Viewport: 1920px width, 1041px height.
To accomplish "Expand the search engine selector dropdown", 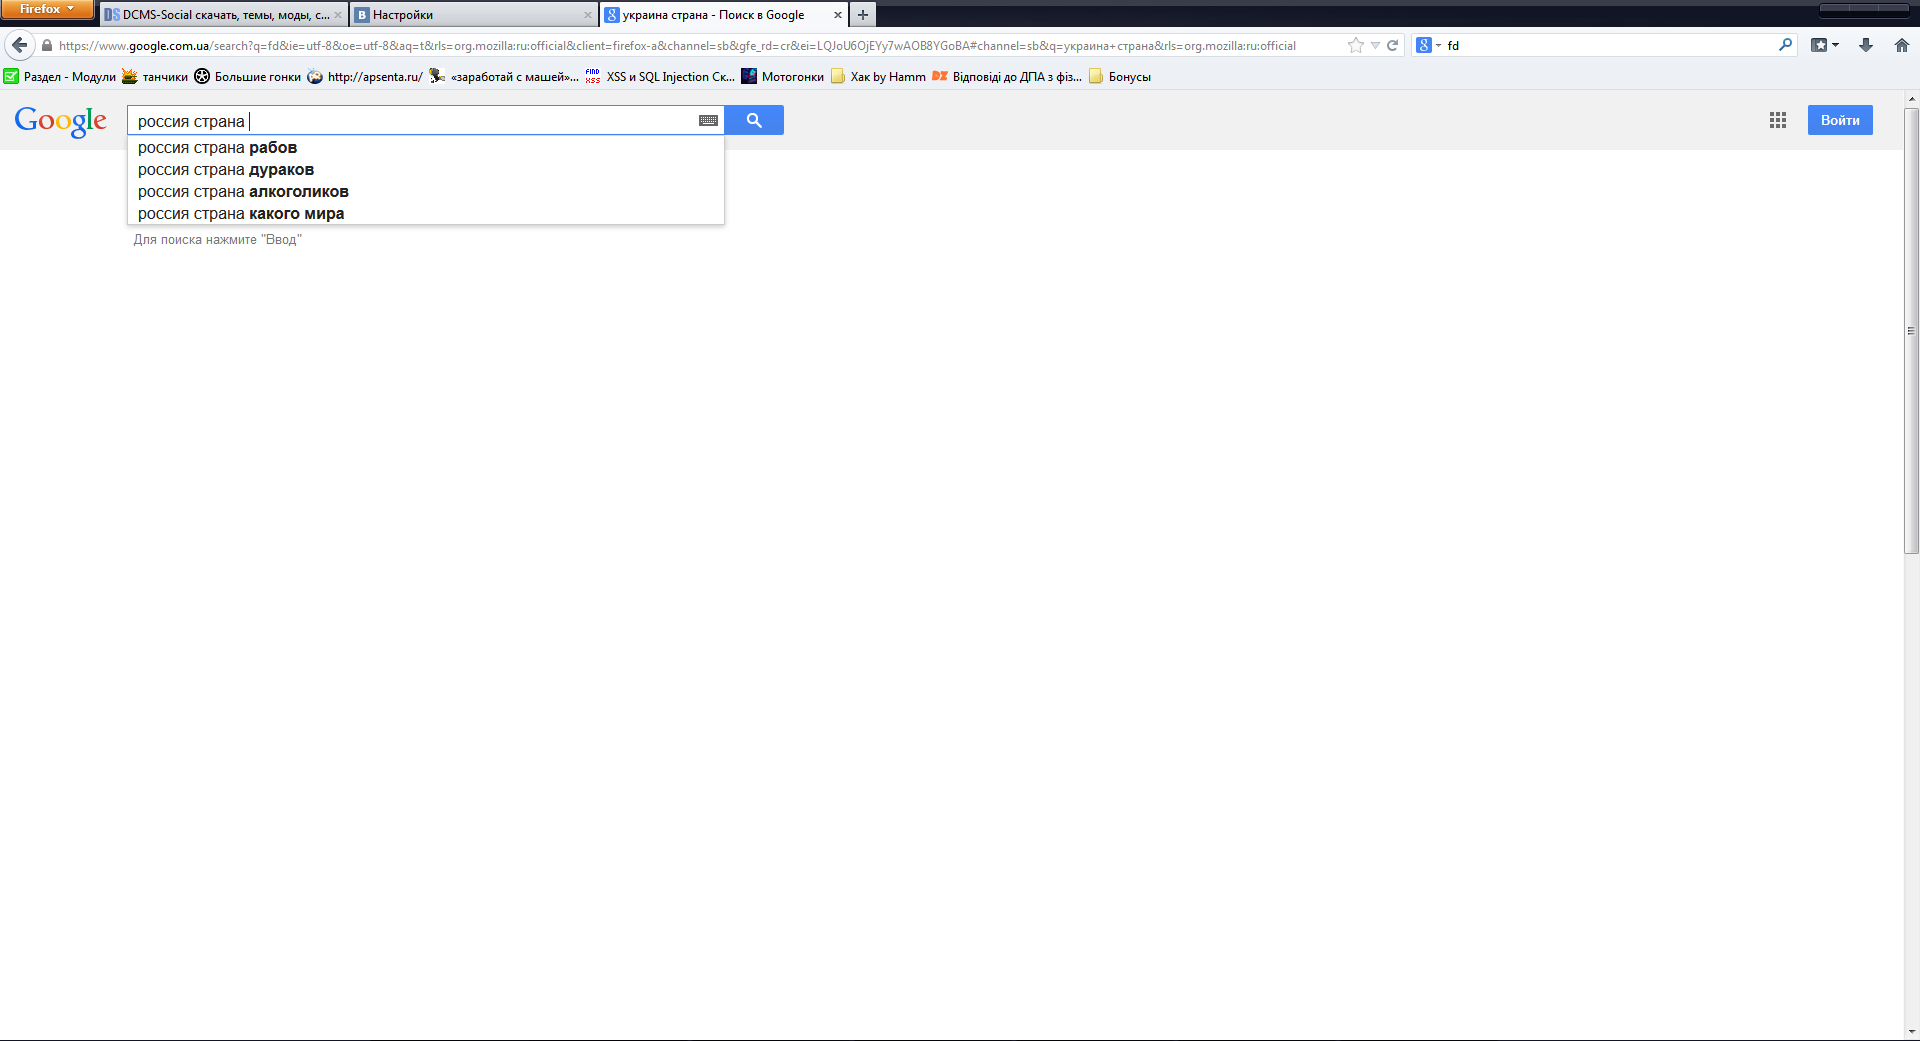I will click(x=1429, y=45).
